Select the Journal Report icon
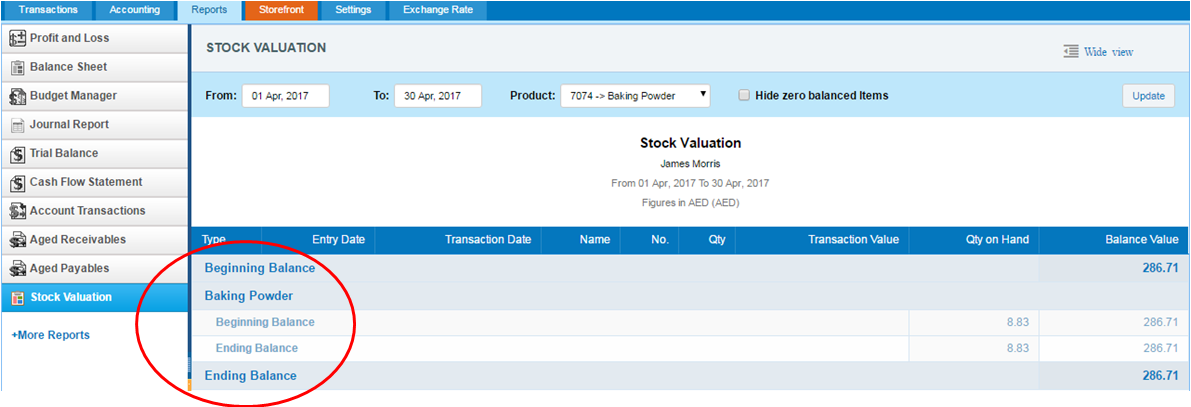 pyautogui.click(x=17, y=125)
